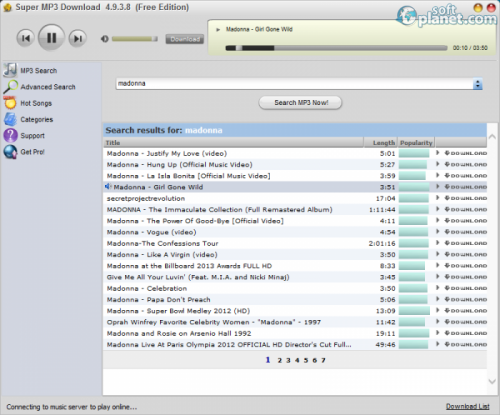500x415 pixels.
Task: Click the Get Pro globe icon
Action: 10,152
